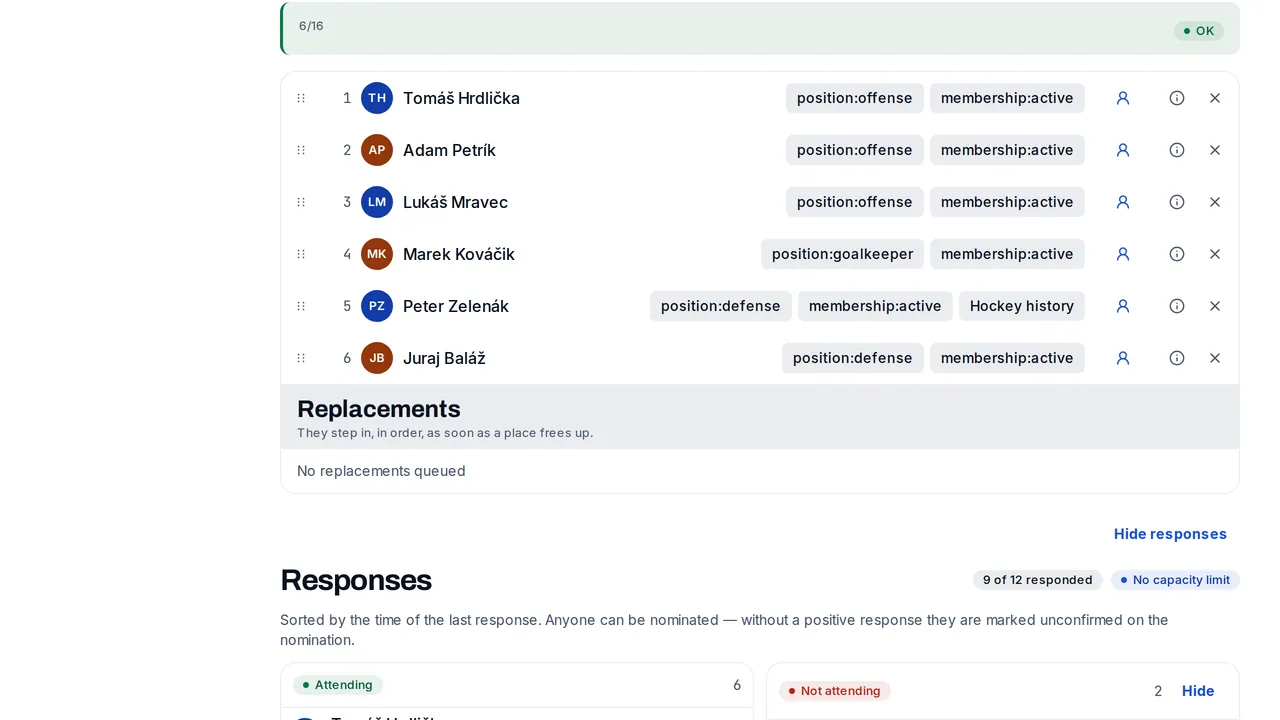Click the "9 of 12 responded" badge
Image resolution: width=1280 pixels, height=720 pixels.
[x=1037, y=580]
